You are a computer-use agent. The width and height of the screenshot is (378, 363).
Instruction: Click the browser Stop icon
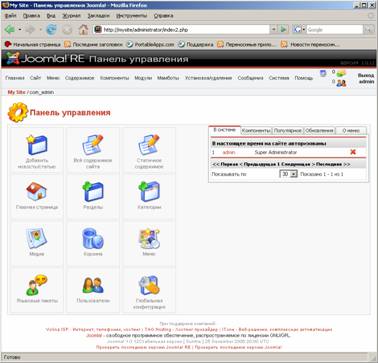[67, 30]
